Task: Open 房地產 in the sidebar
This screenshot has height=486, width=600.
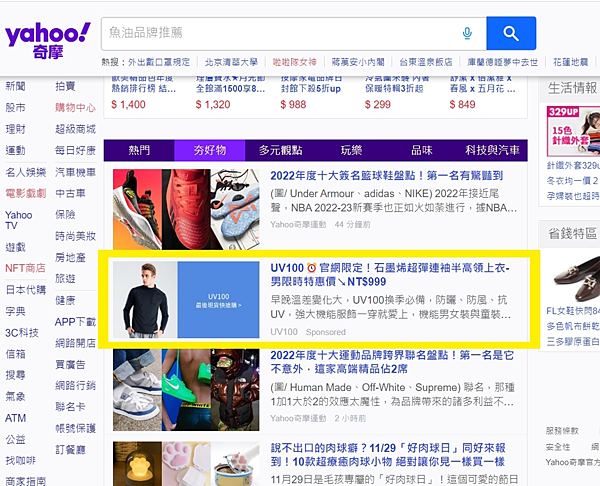Action: click(70, 258)
